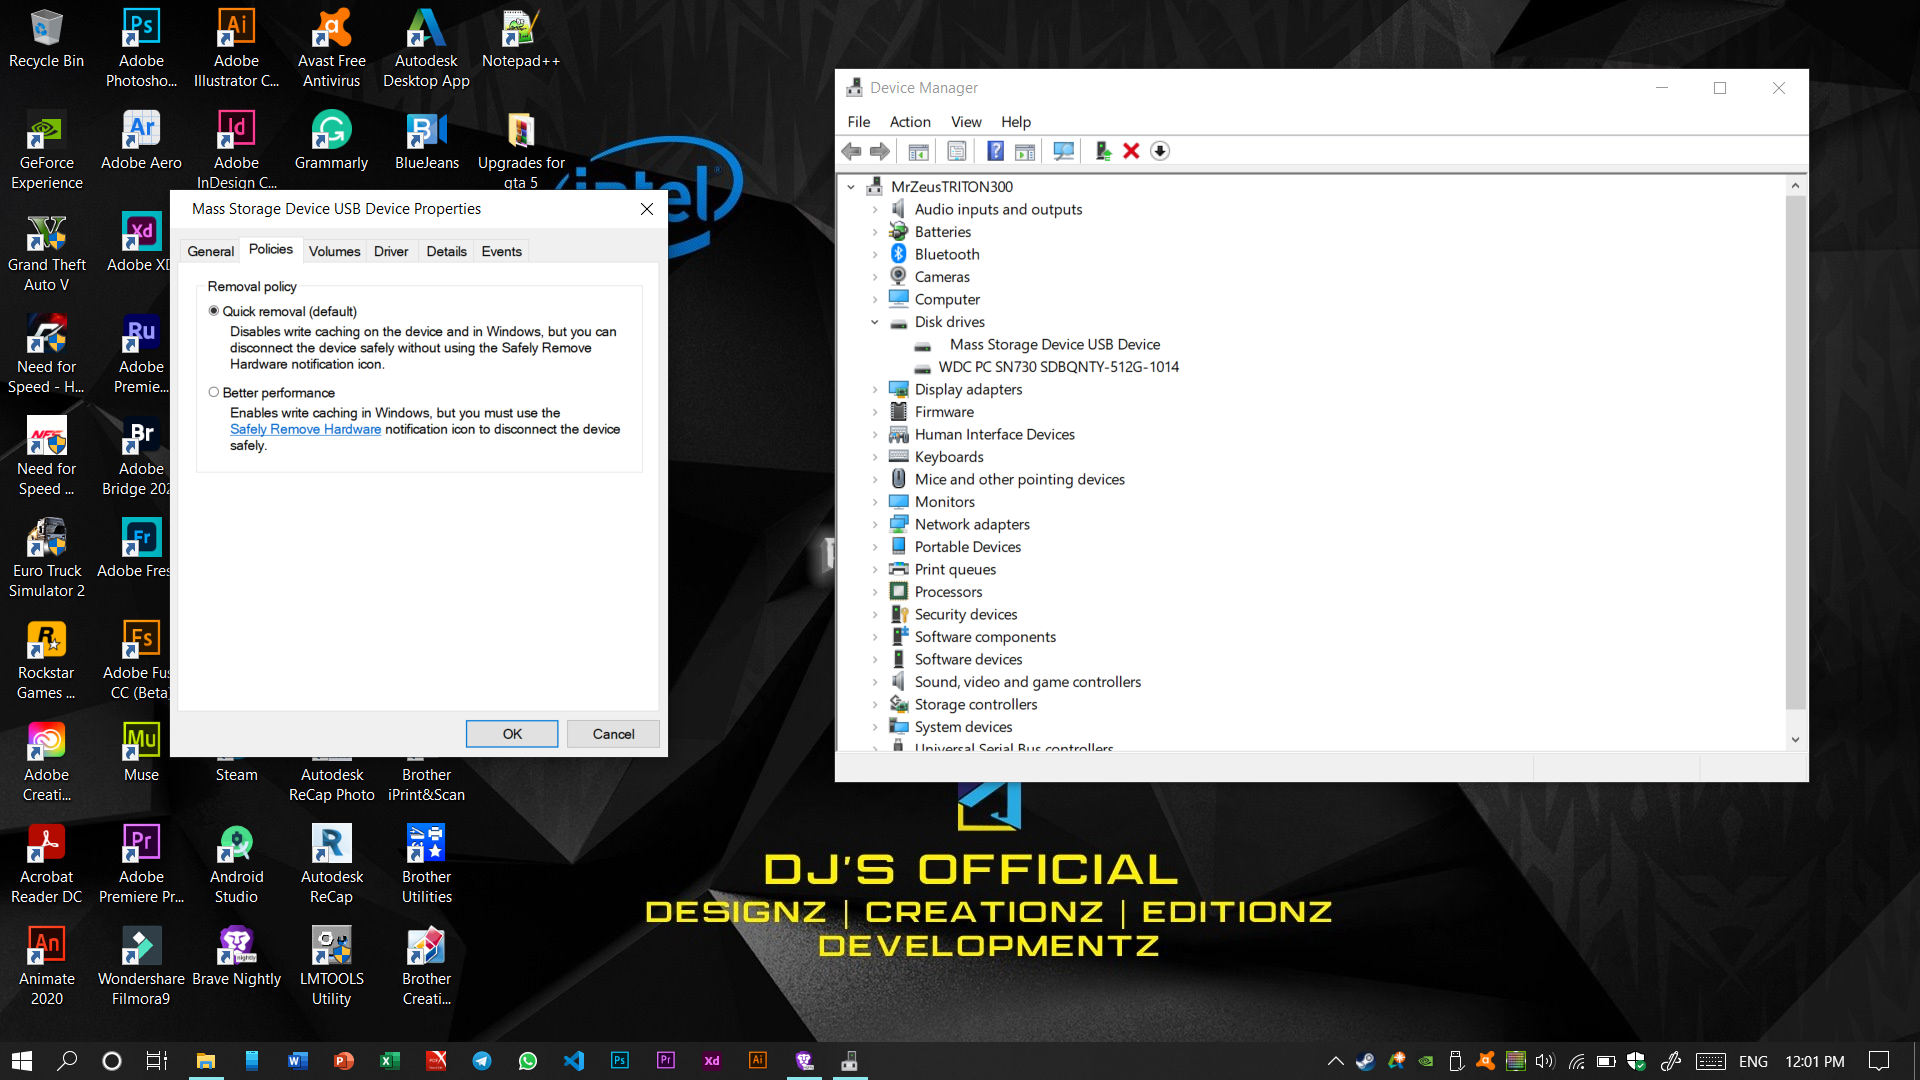The height and width of the screenshot is (1080, 1920).
Task: Expand the Network adapters node
Action: click(x=875, y=524)
